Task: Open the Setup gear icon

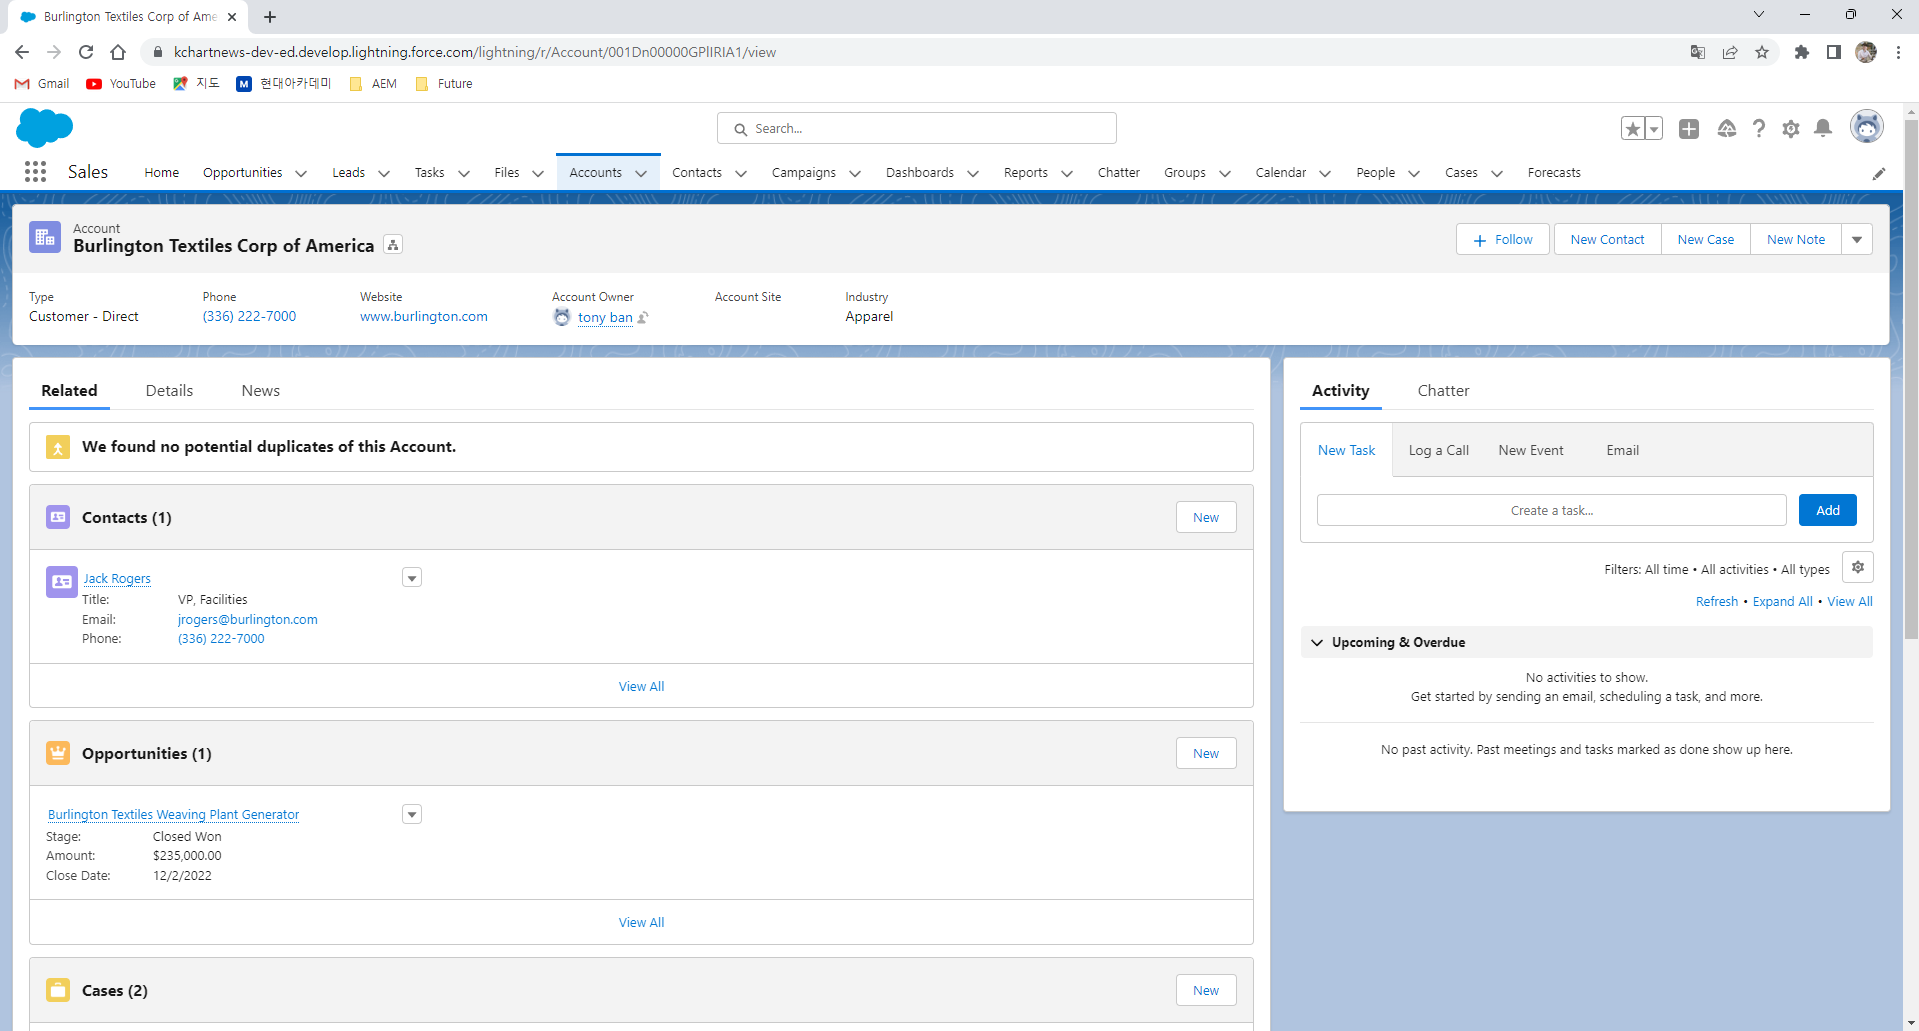Action: pos(1791,128)
